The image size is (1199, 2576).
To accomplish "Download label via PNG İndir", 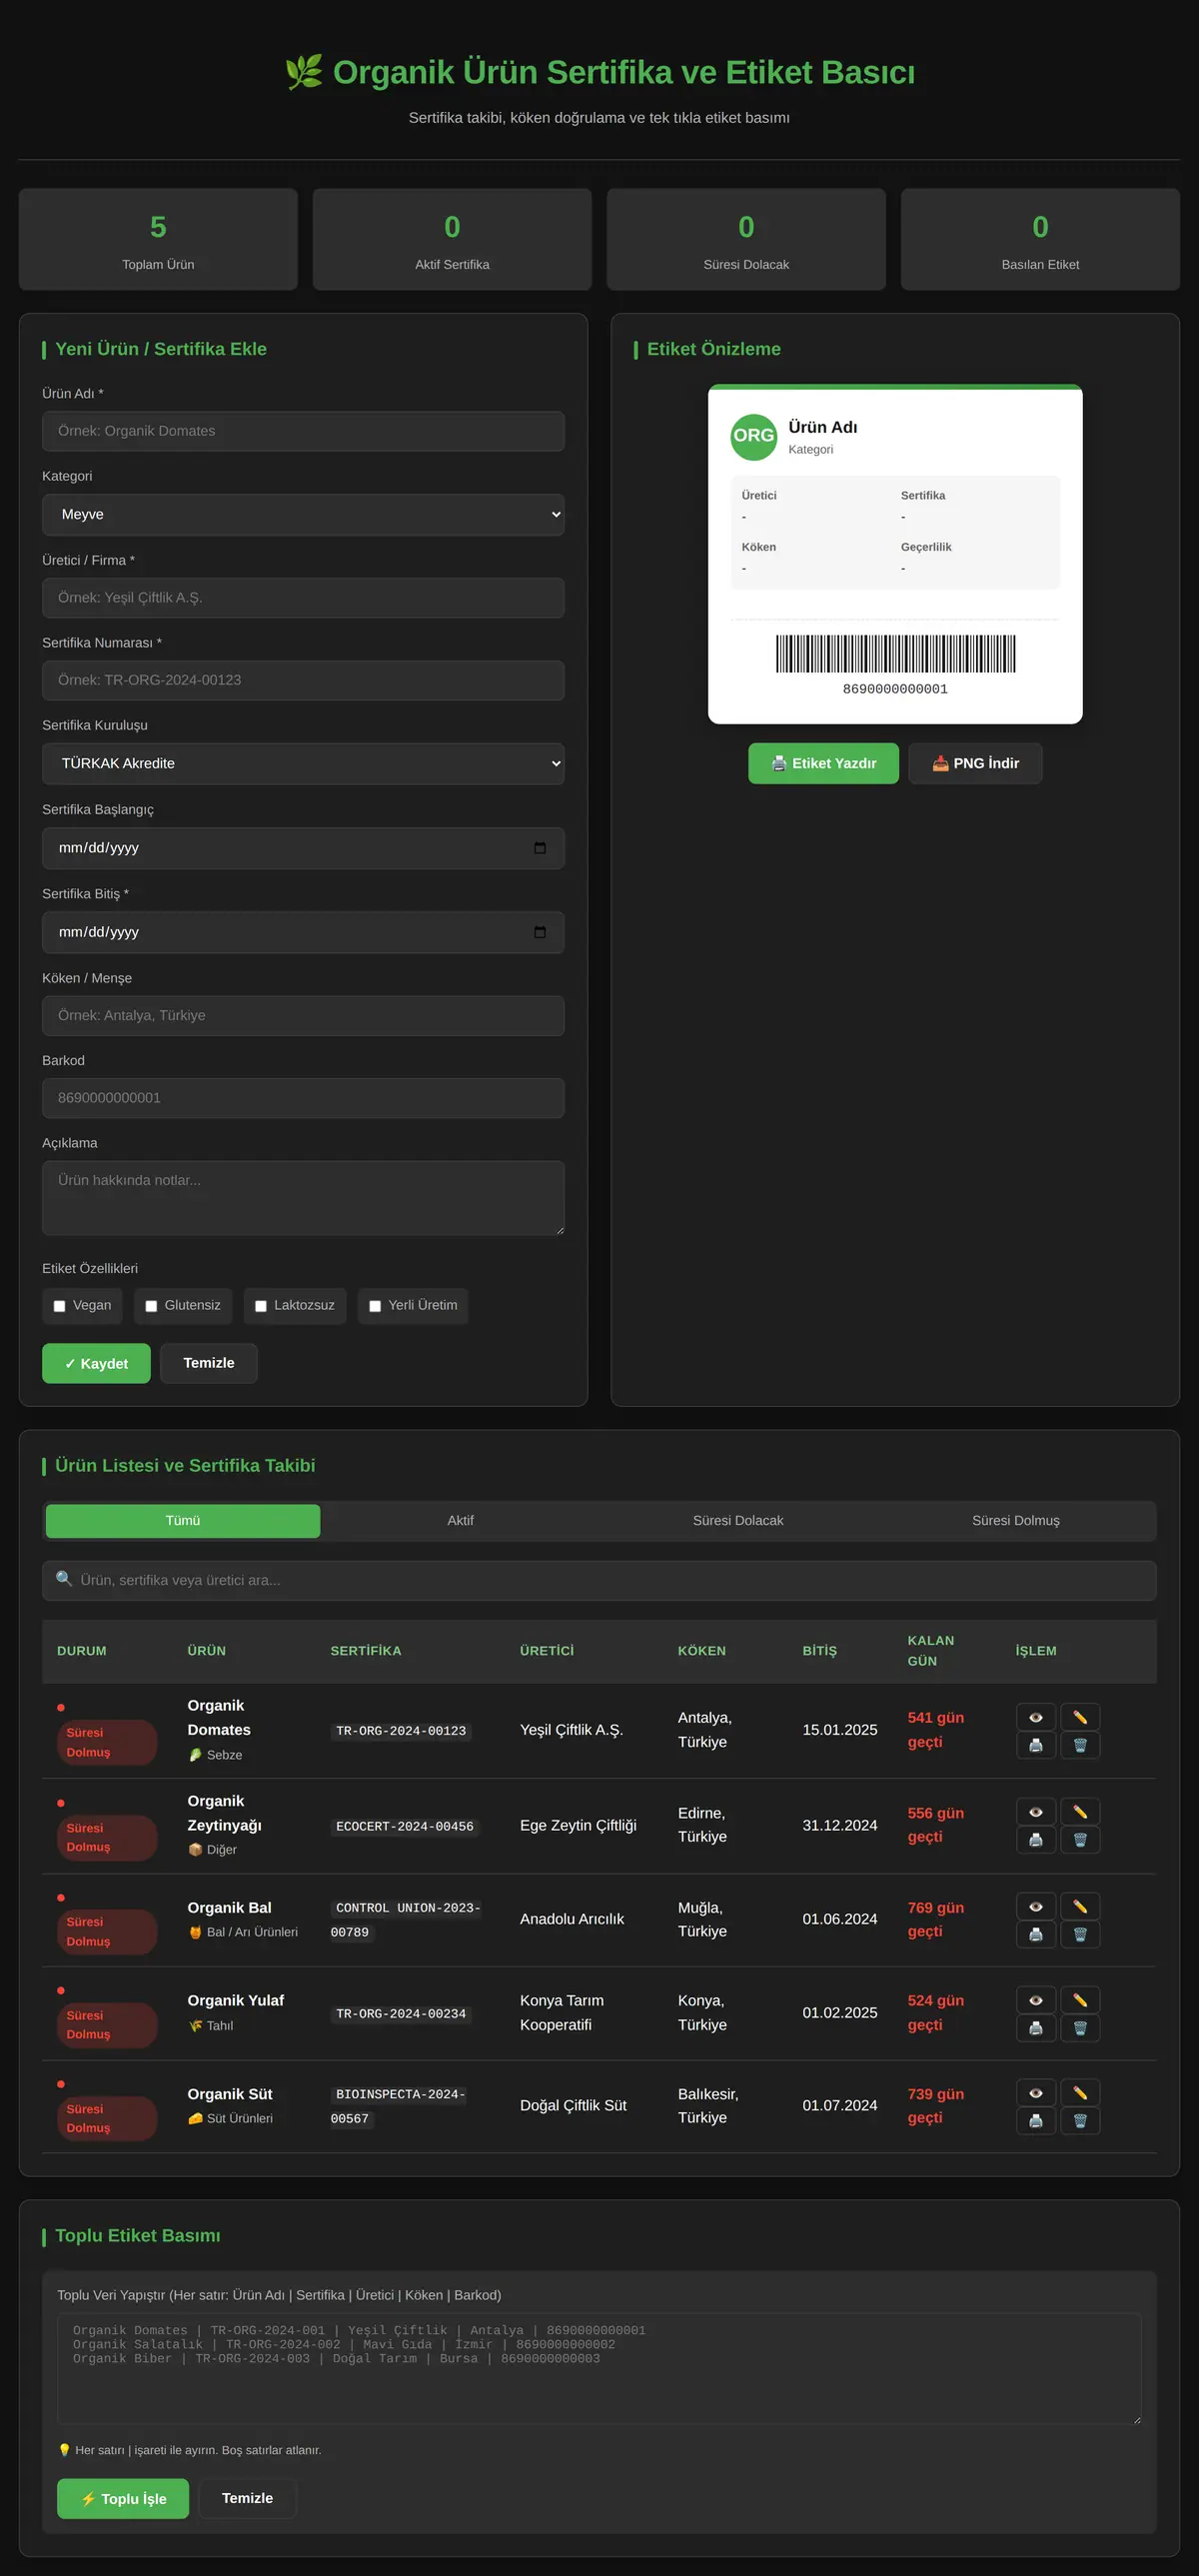I will [975, 763].
